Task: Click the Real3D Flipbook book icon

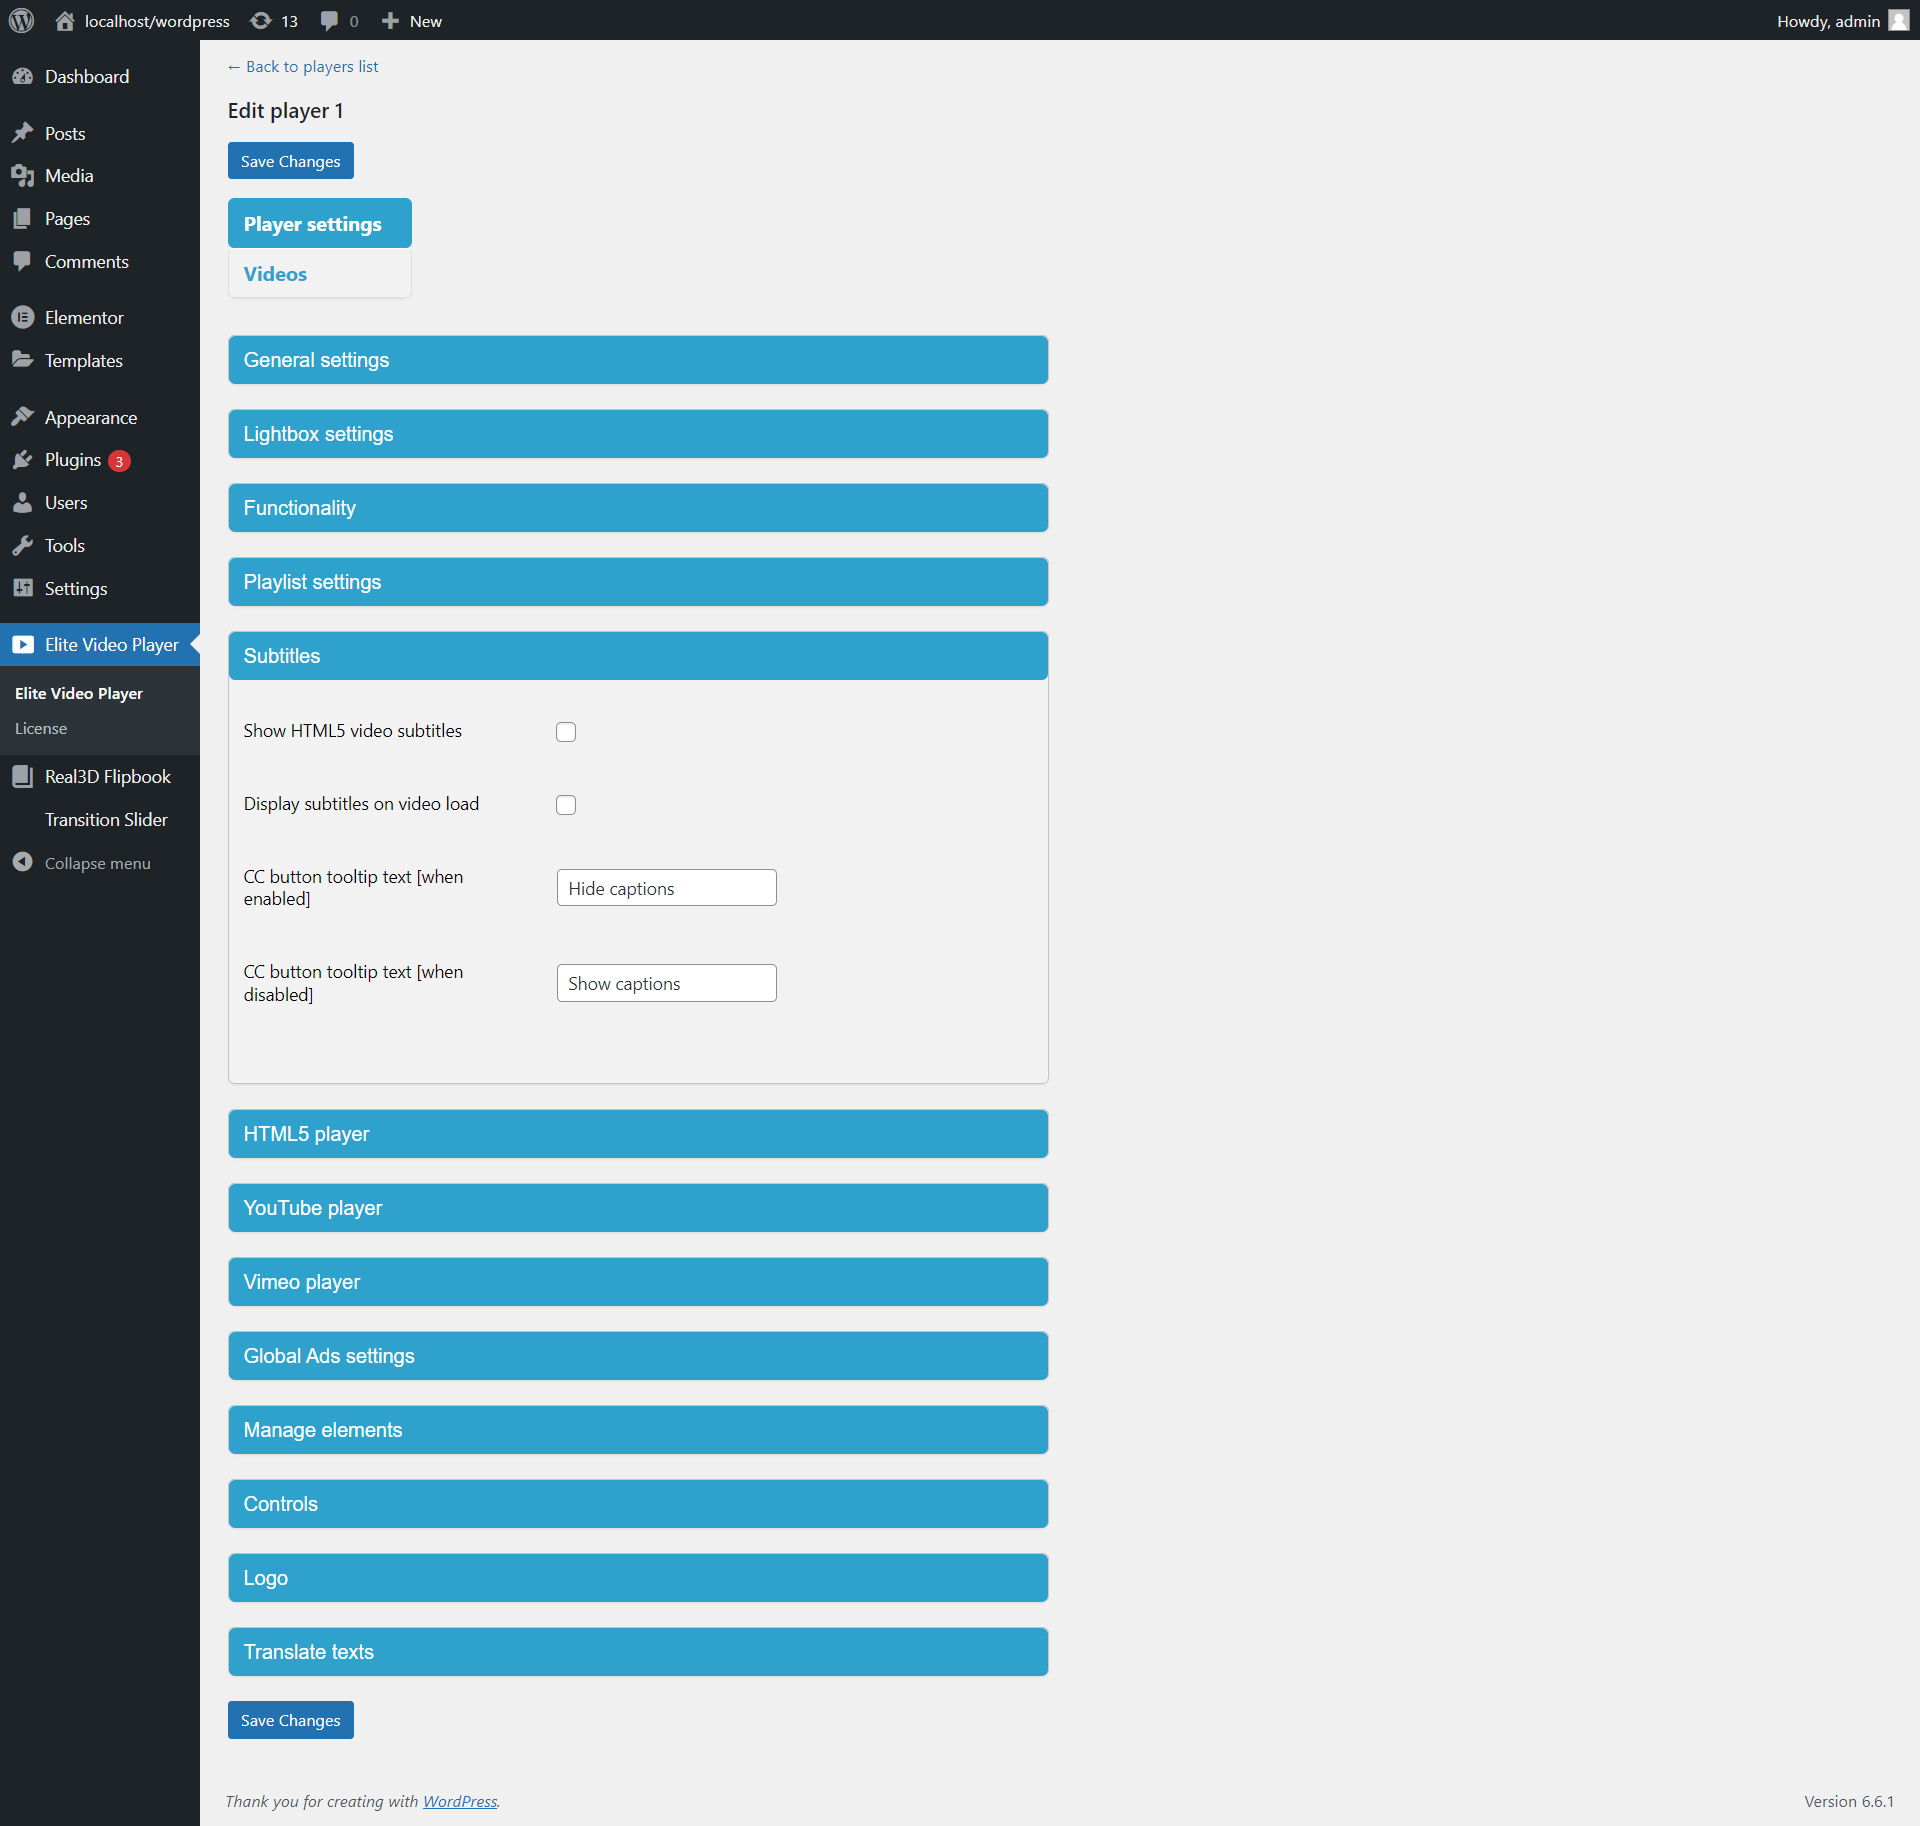Action: 22,777
